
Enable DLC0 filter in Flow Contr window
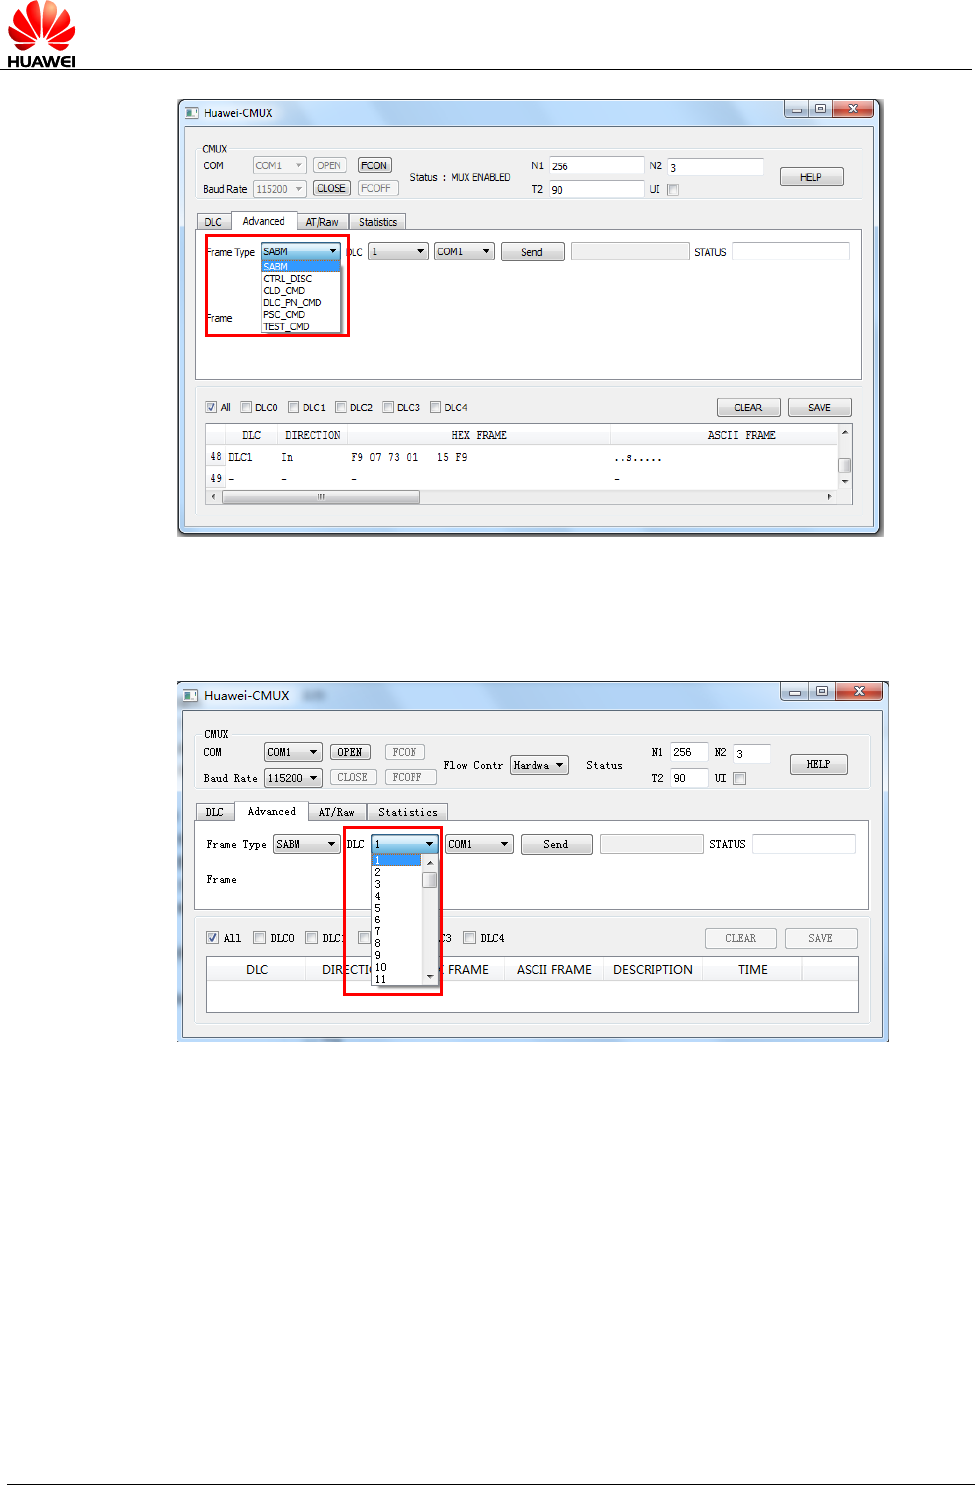pos(259,938)
